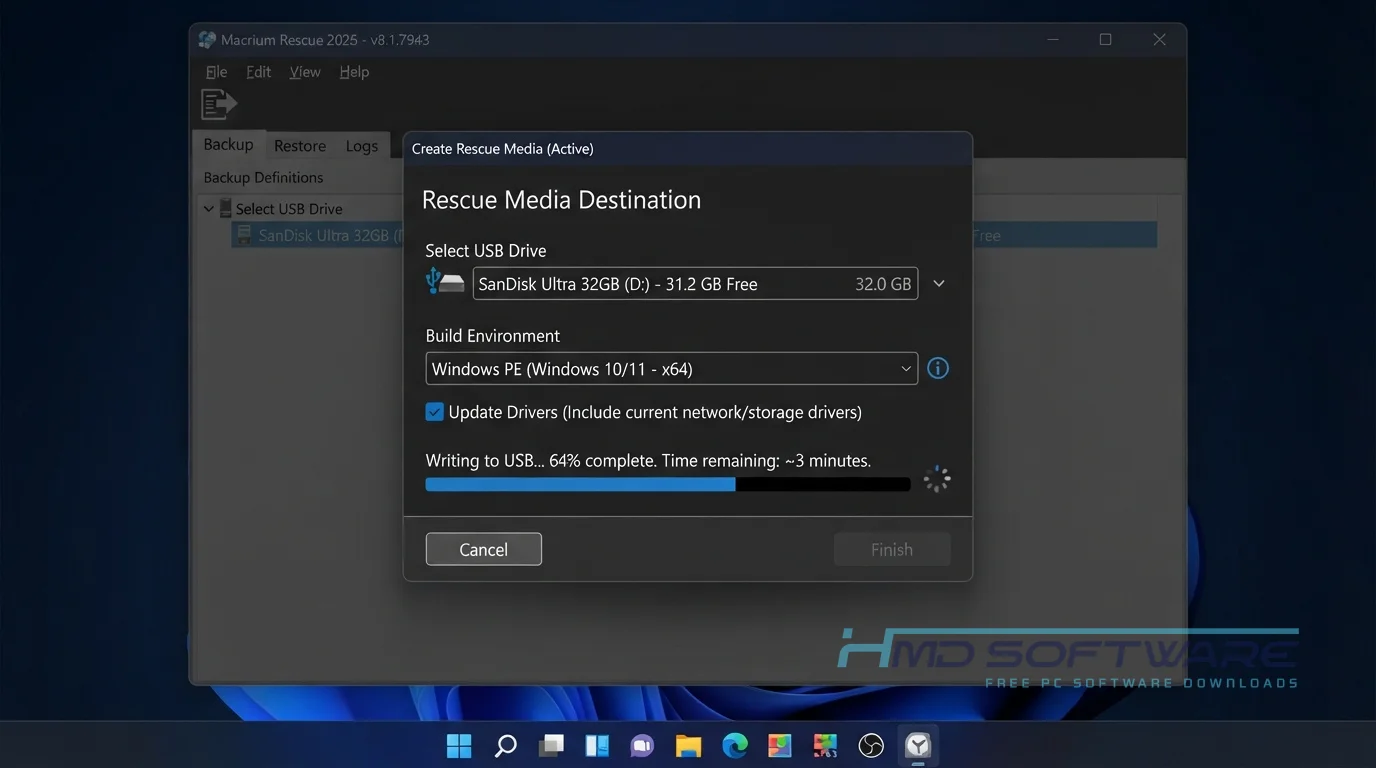Screen dimensions: 1376x768
Task: Click the export script toolbar icon below File menu
Action: point(218,104)
